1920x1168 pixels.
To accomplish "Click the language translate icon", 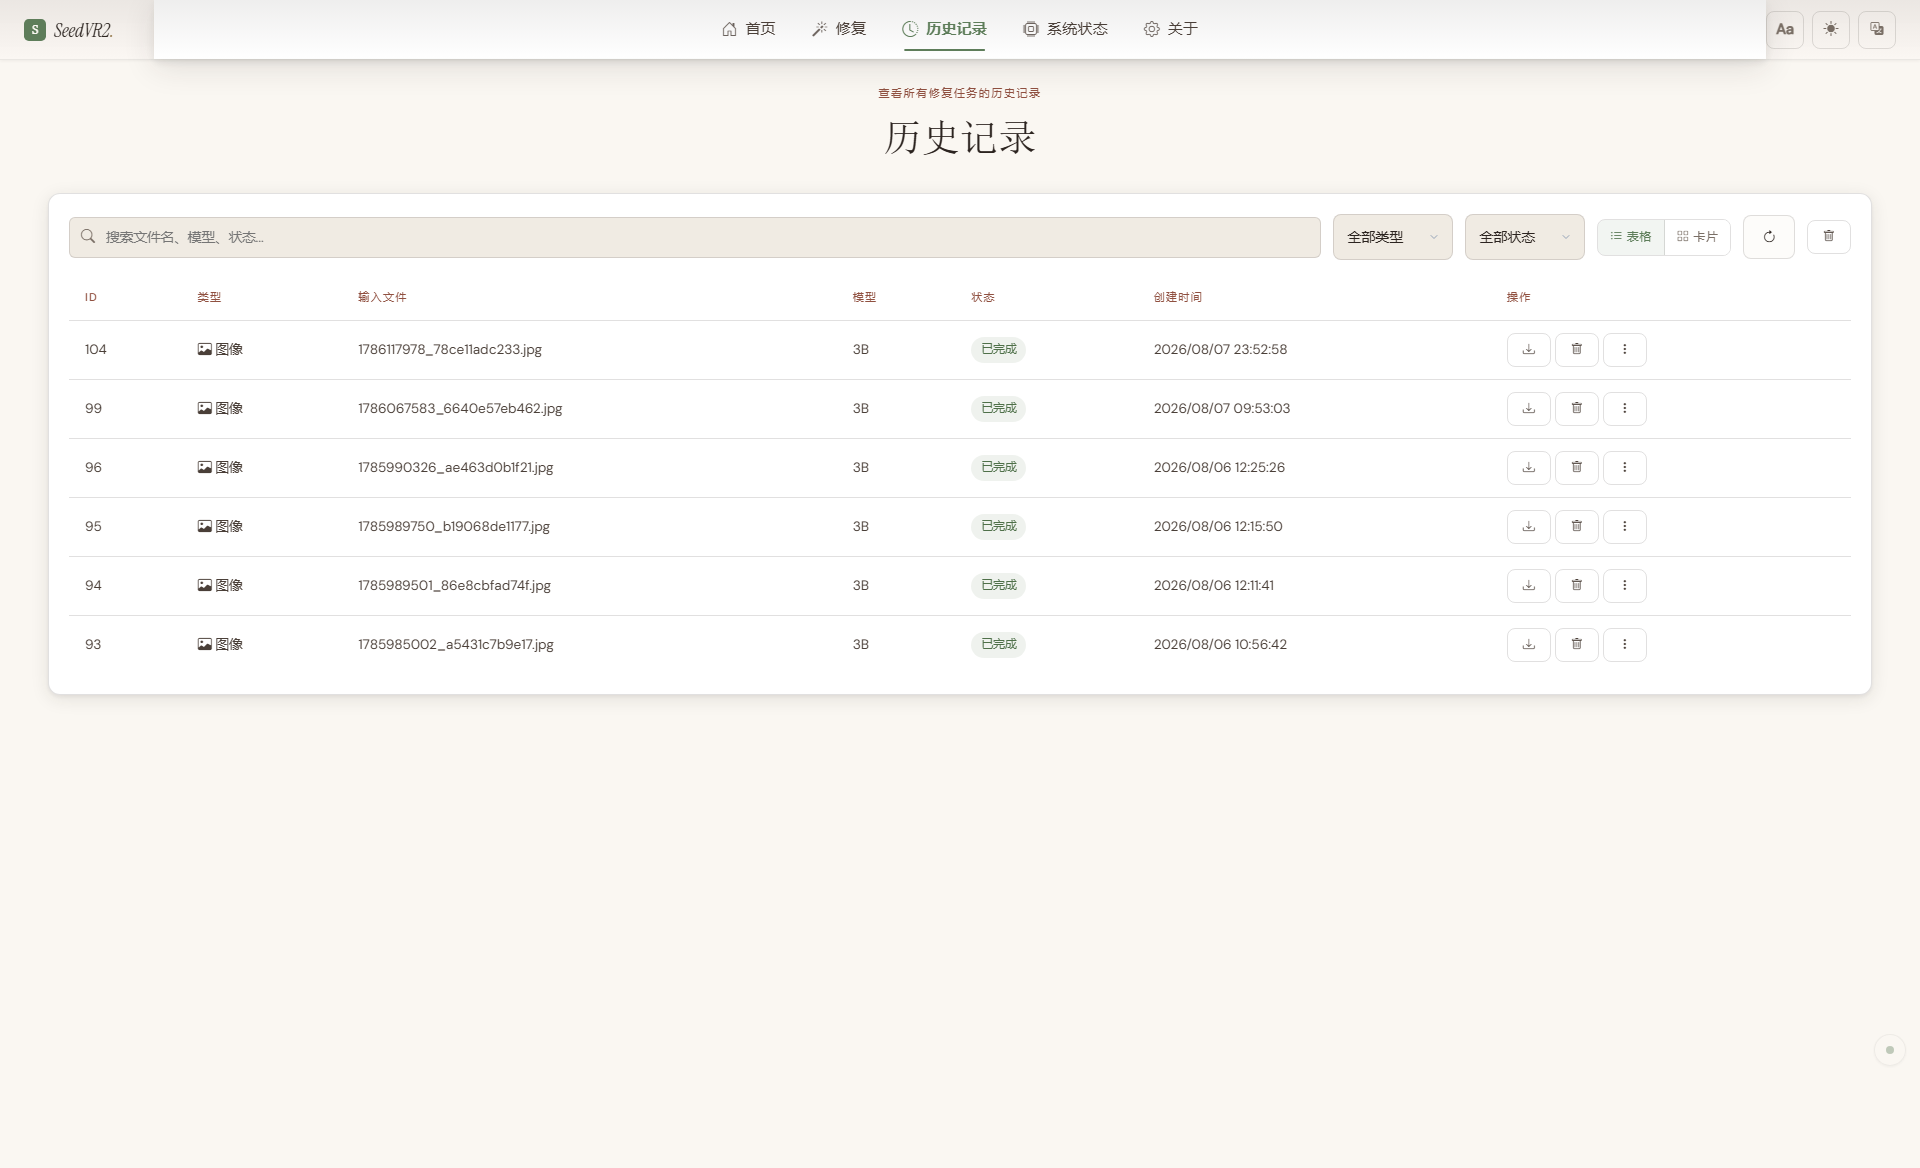I will click(1876, 29).
